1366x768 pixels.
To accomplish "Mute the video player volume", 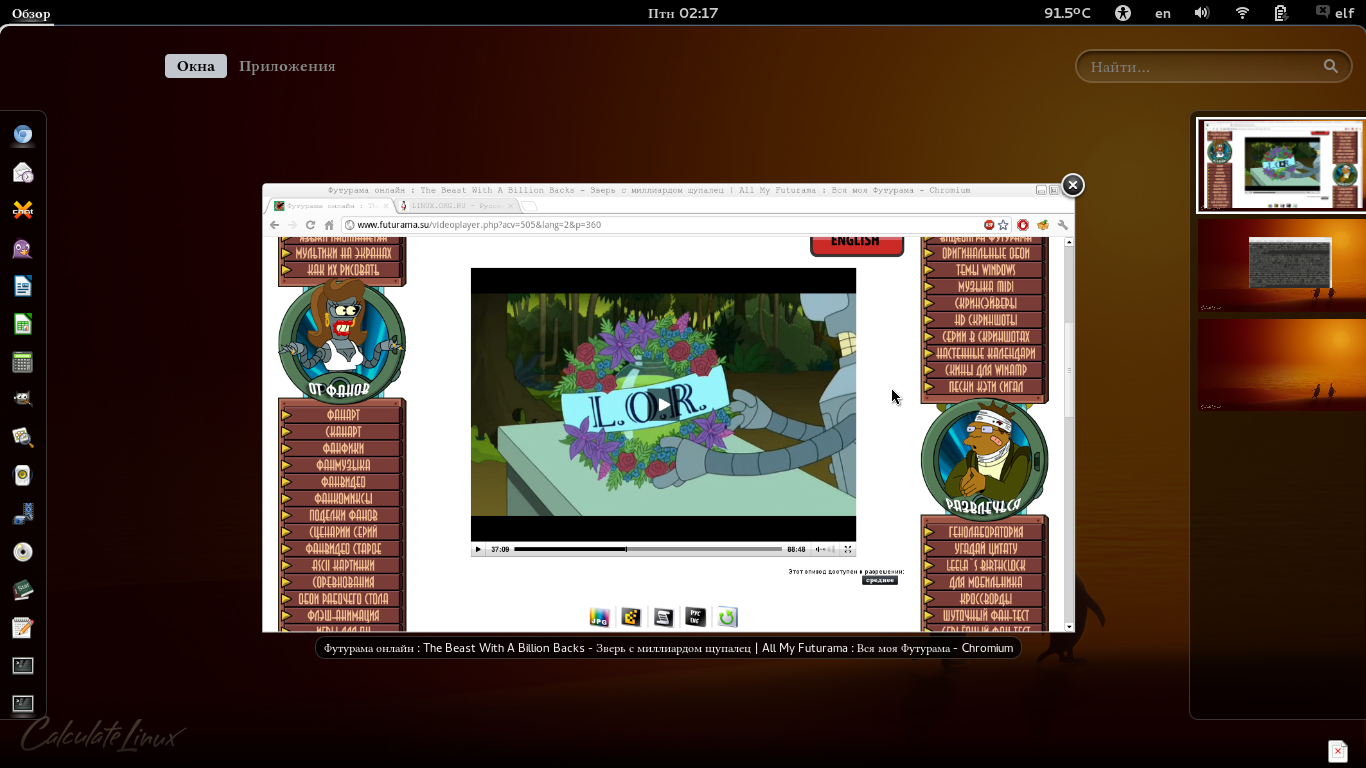I will pyautogui.click(x=819, y=549).
